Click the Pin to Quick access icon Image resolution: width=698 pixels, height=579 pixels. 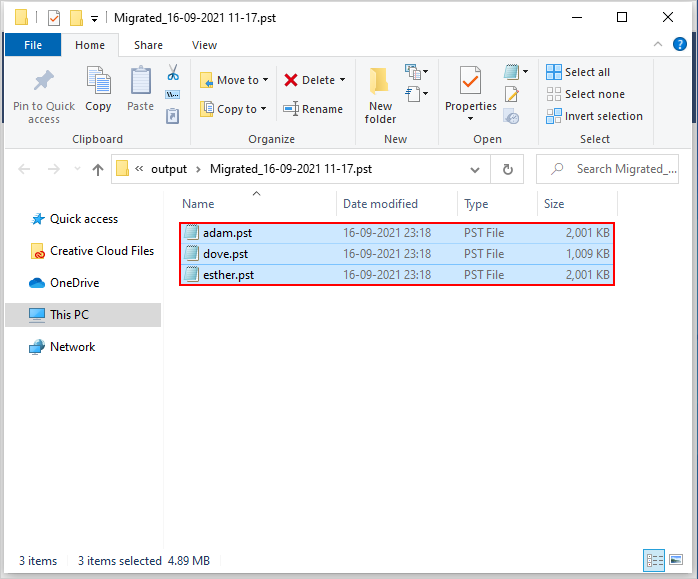[44, 81]
